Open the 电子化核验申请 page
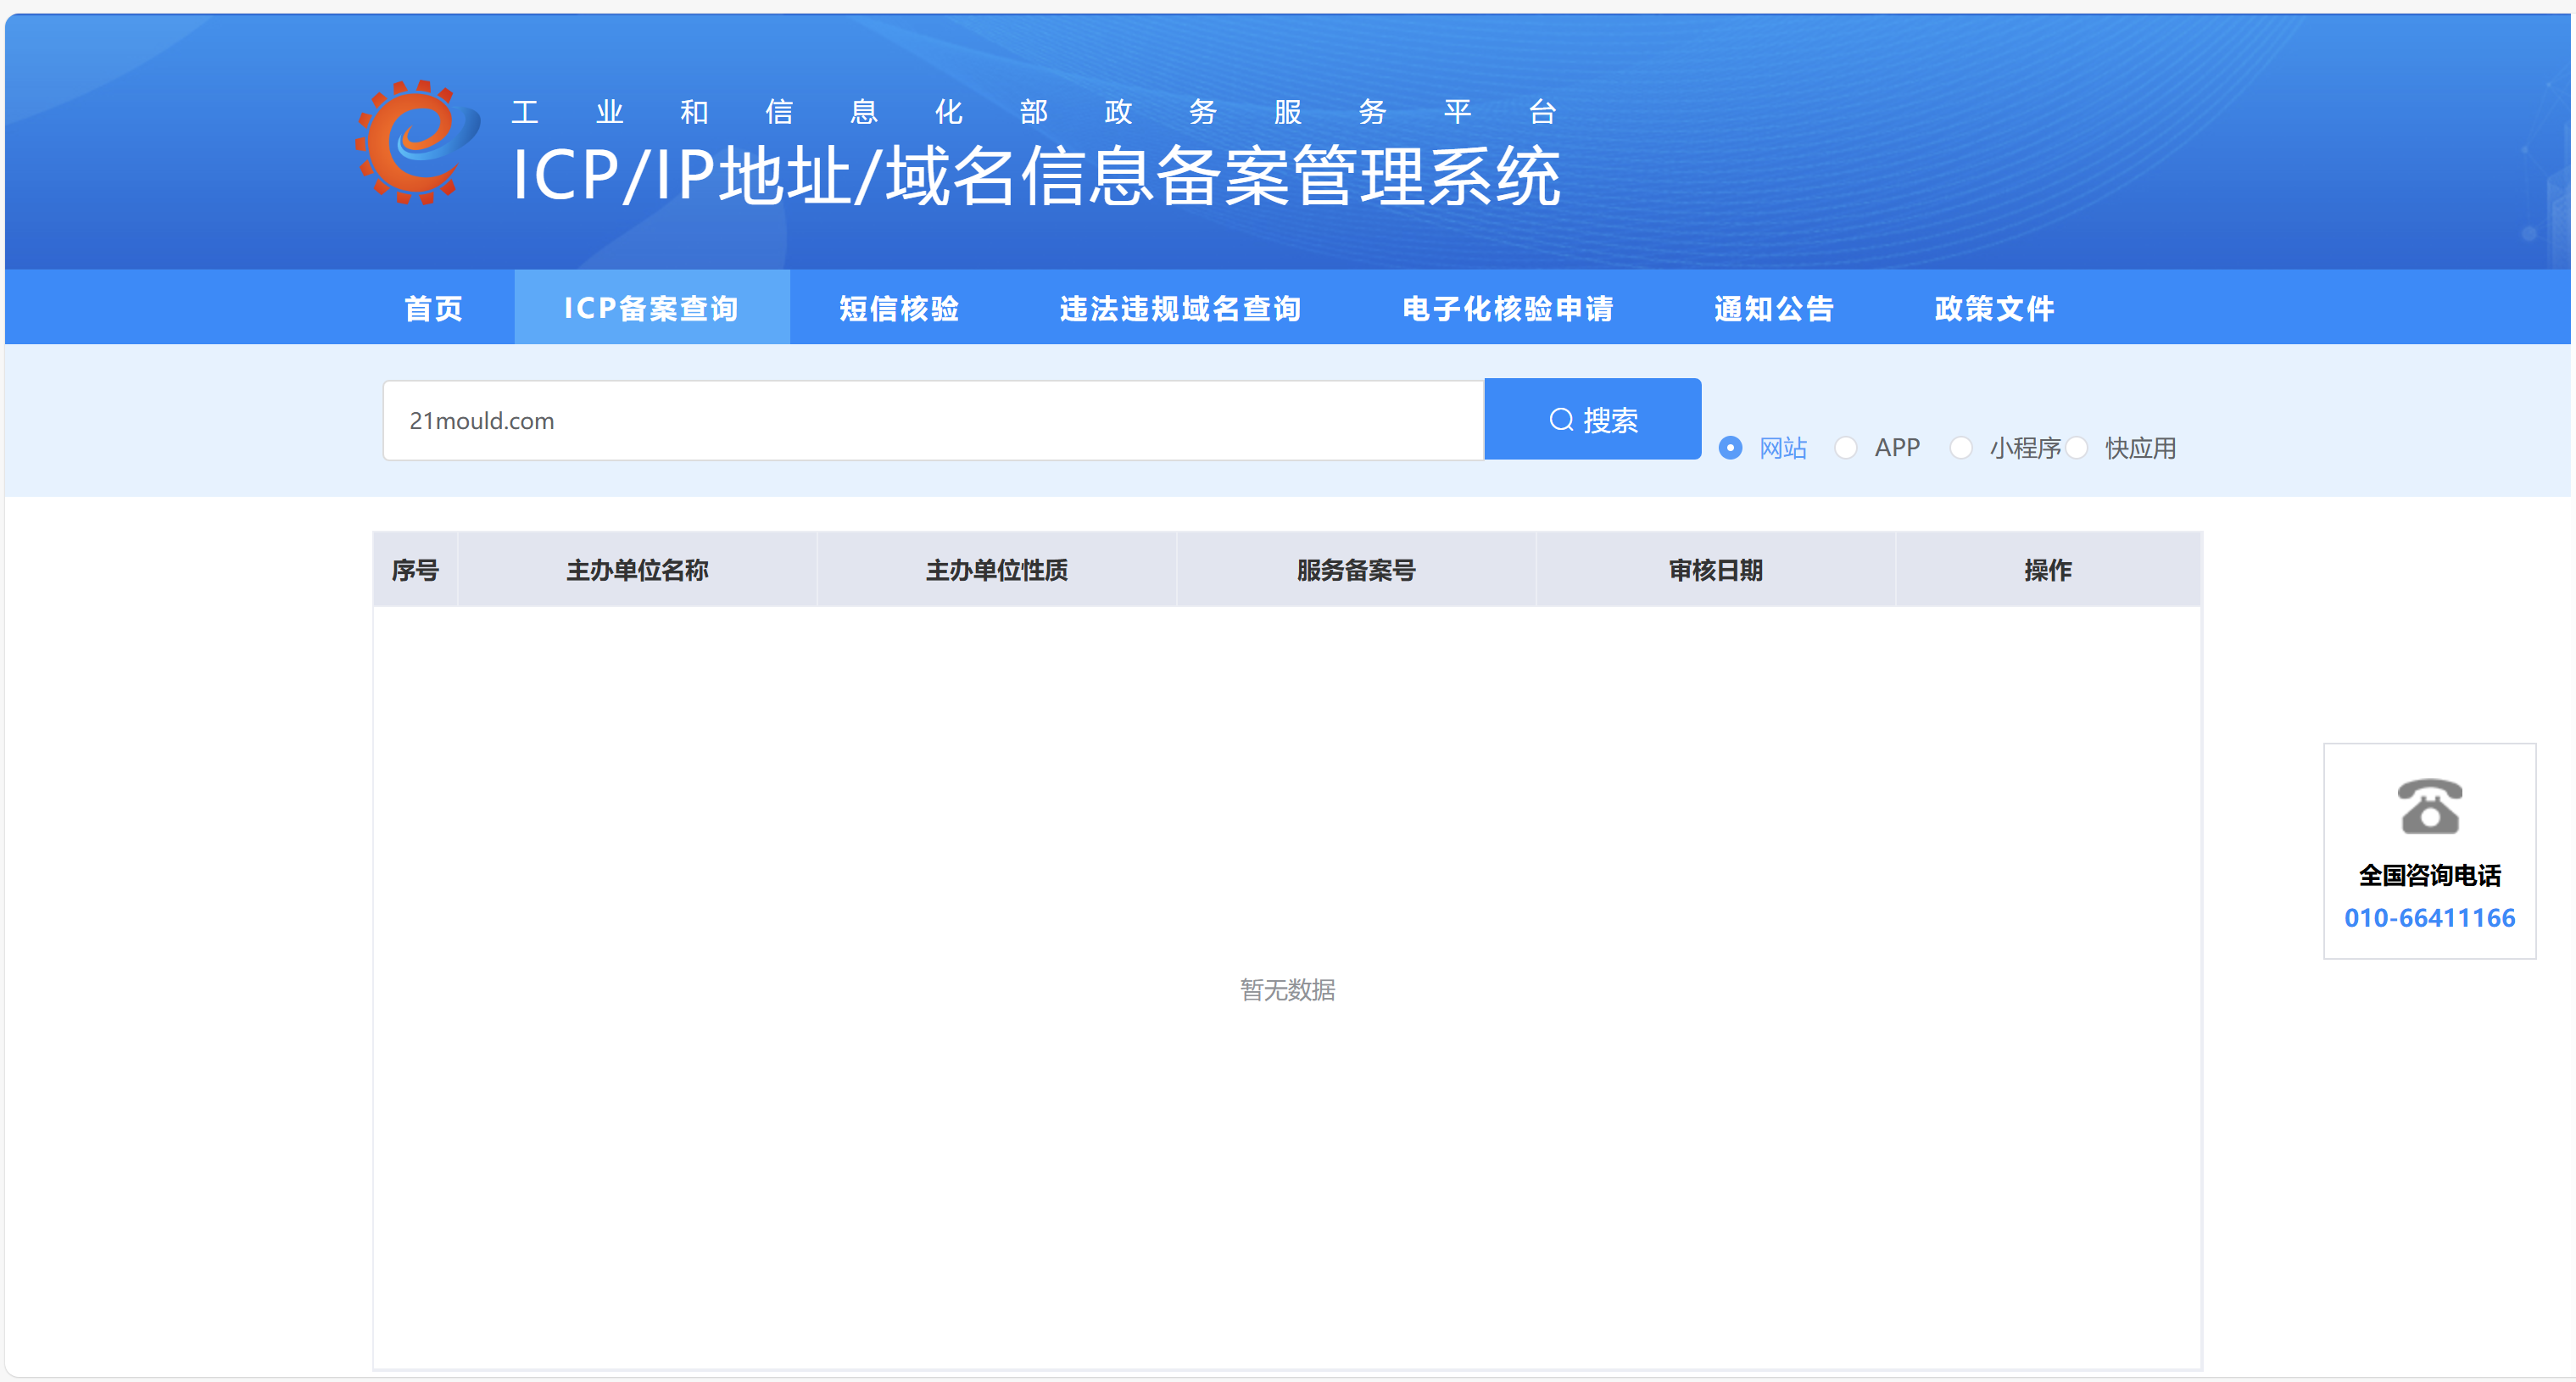 [1508, 308]
